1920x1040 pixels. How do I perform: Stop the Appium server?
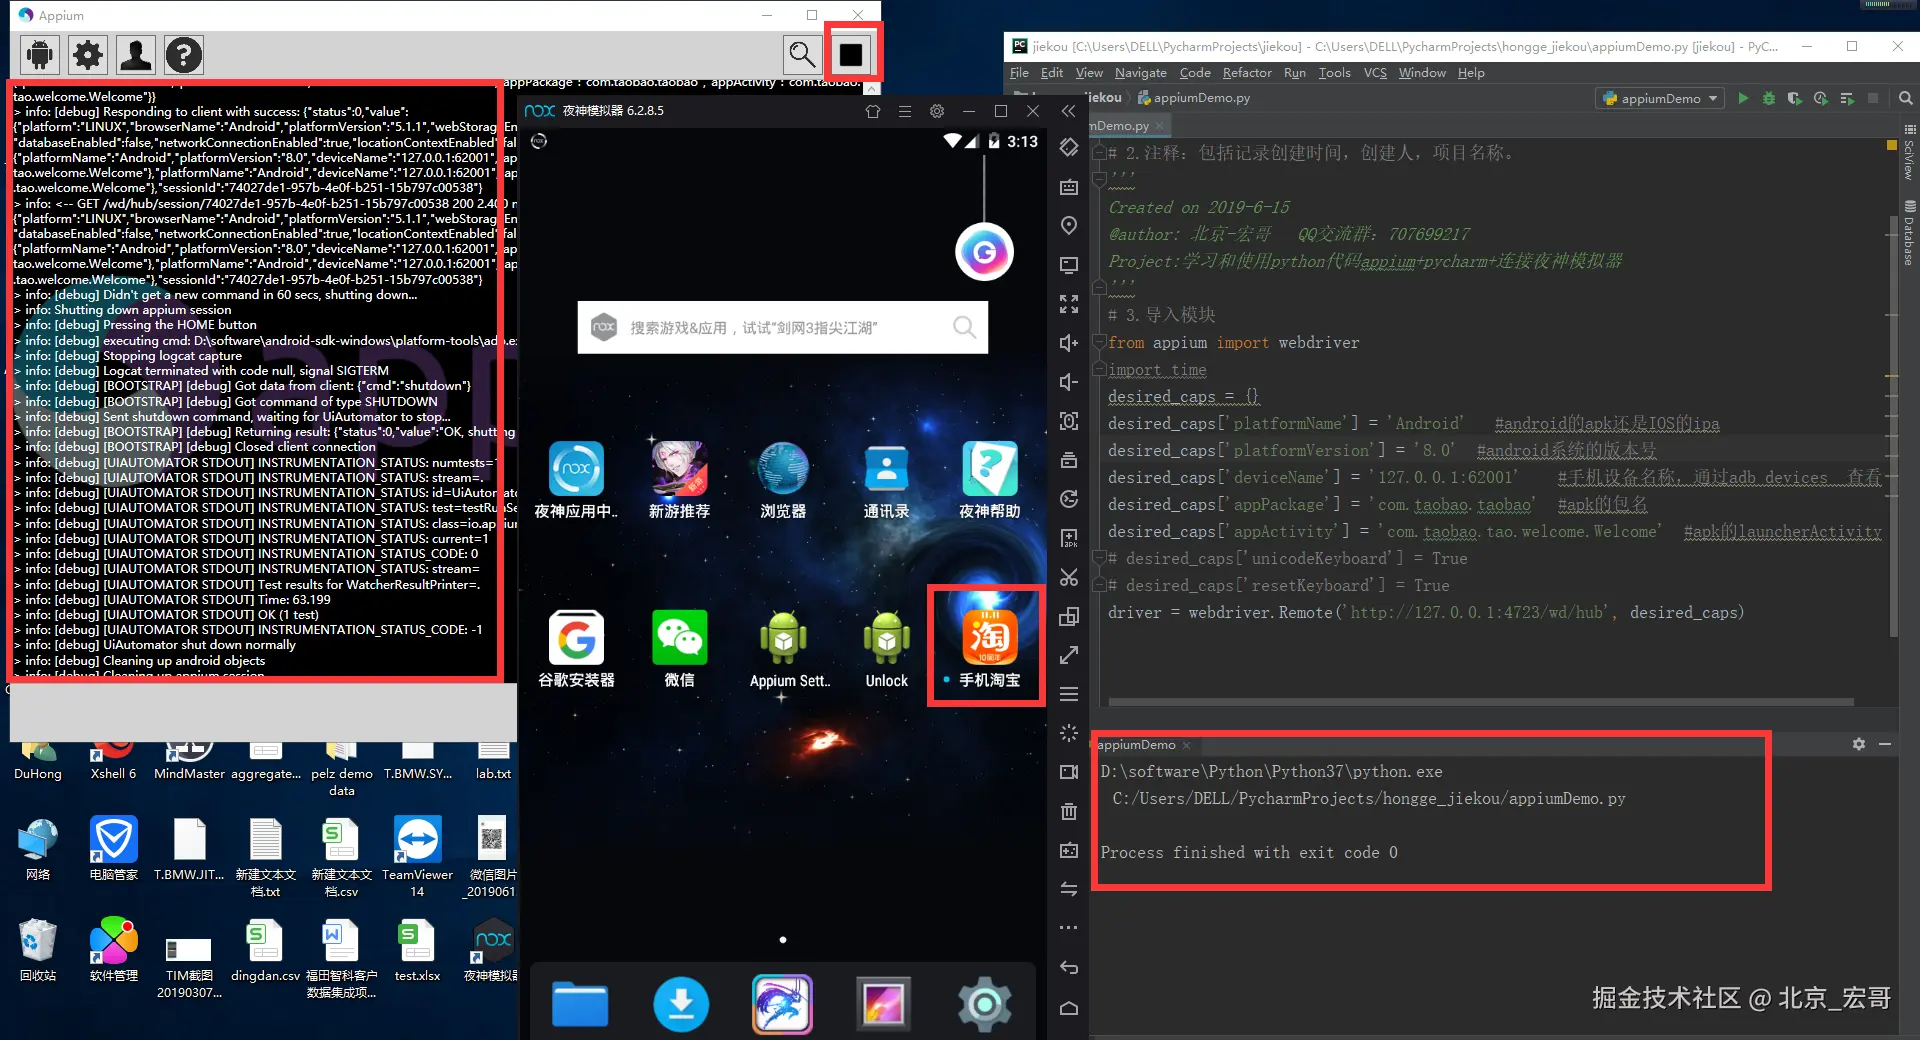point(851,54)
